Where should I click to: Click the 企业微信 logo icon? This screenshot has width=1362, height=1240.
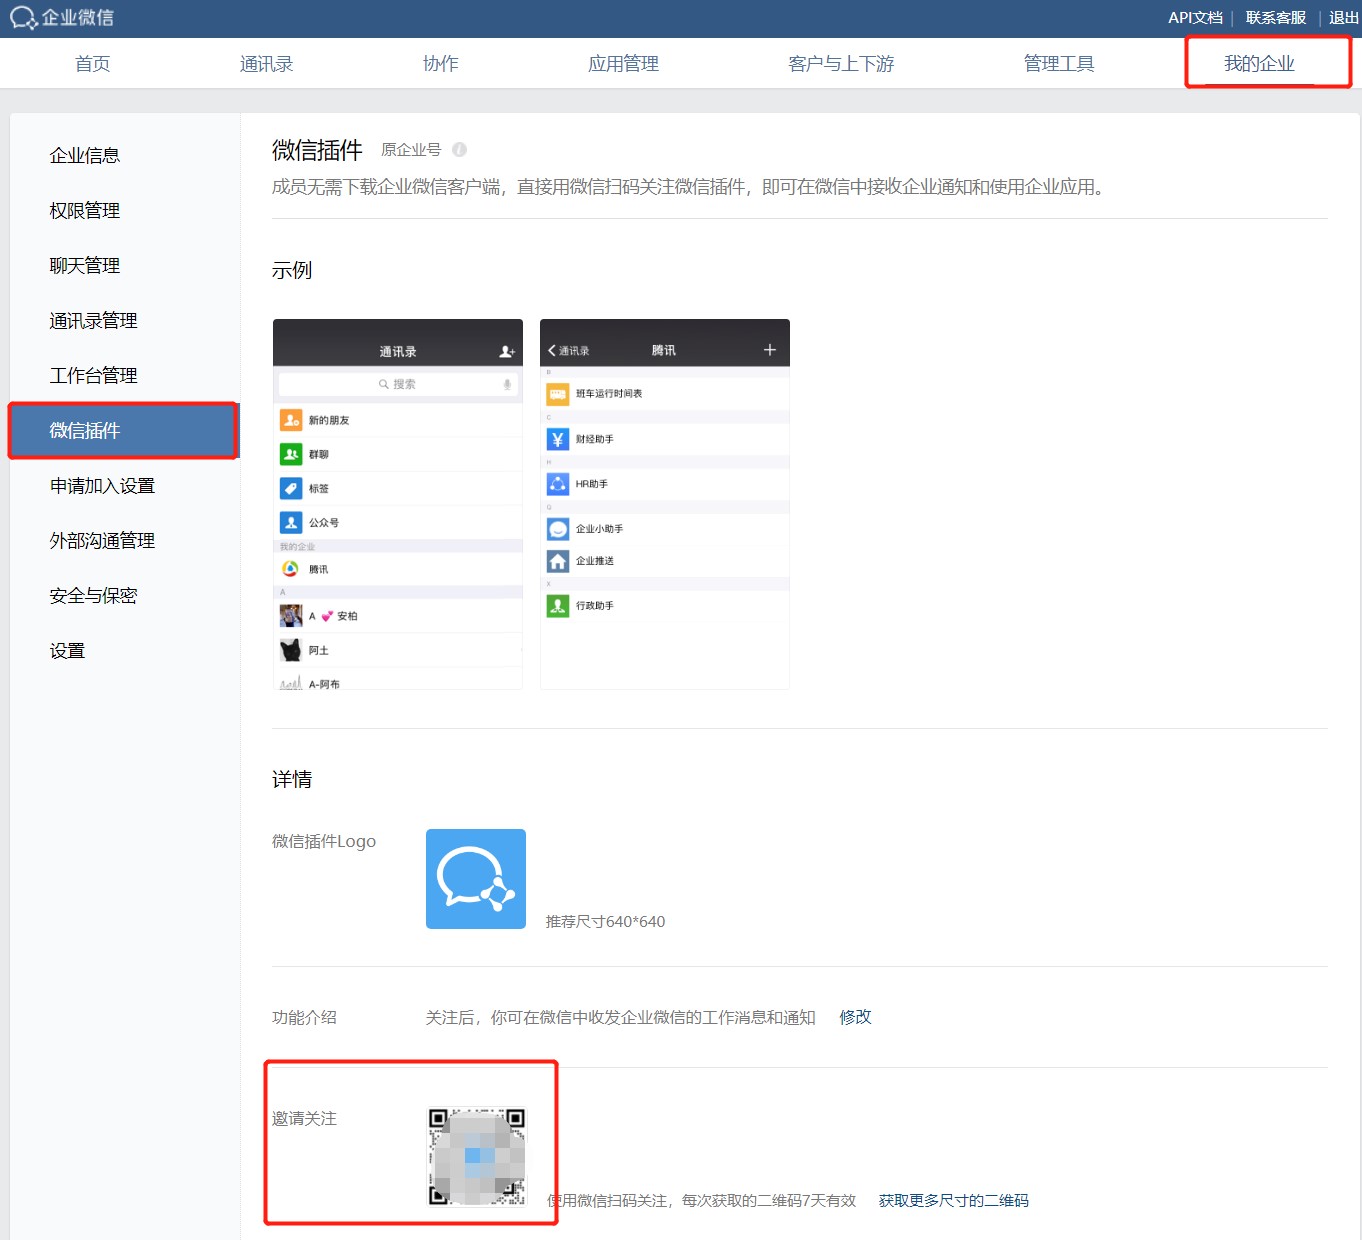[24, 18]
